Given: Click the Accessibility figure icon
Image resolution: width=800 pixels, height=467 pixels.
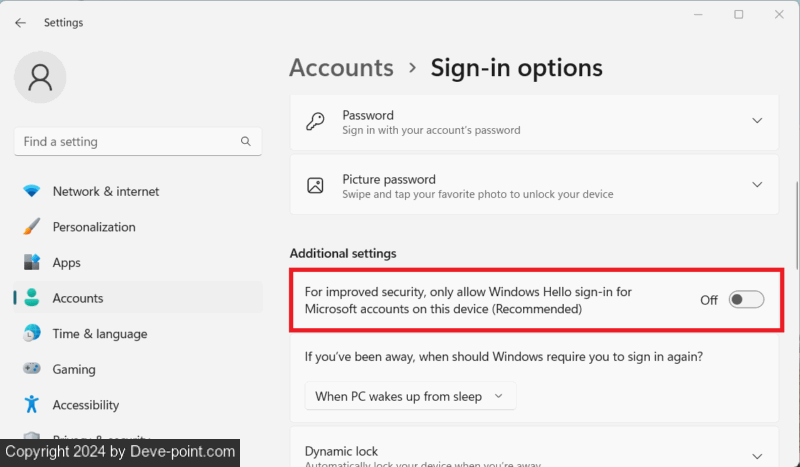Looking at the screenshot, I should [32, 405].
